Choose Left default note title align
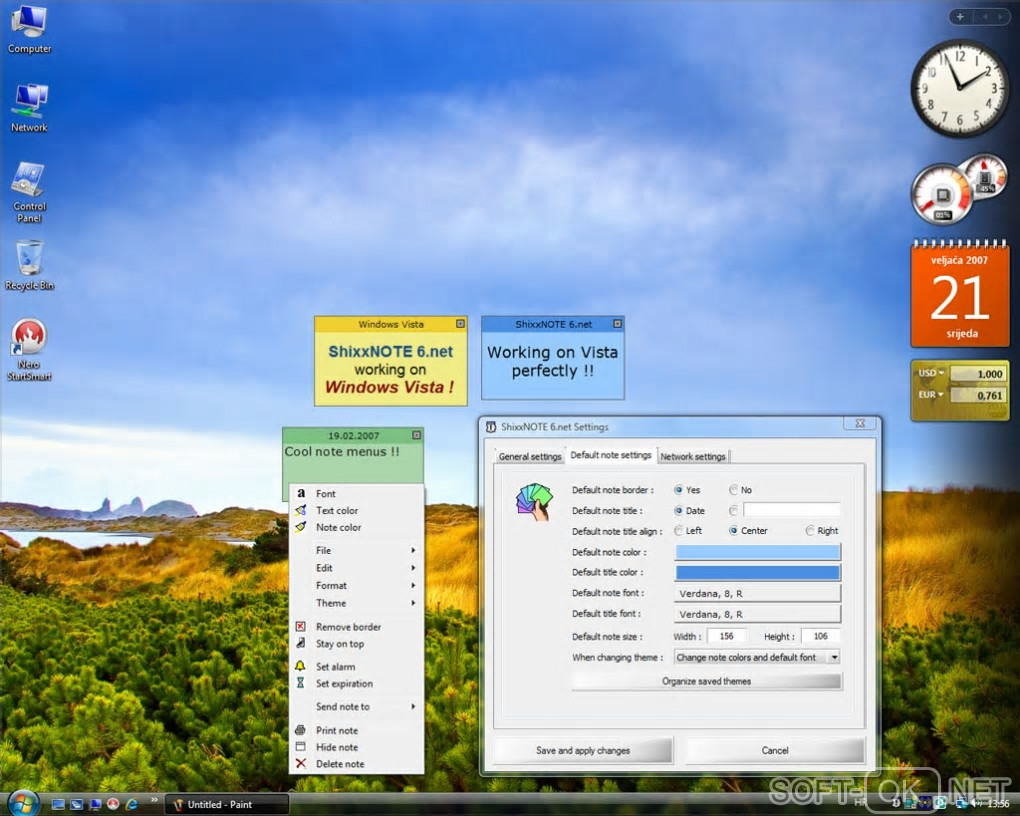The width and height of the screenshot is (1020, 816). pos(678,530)
